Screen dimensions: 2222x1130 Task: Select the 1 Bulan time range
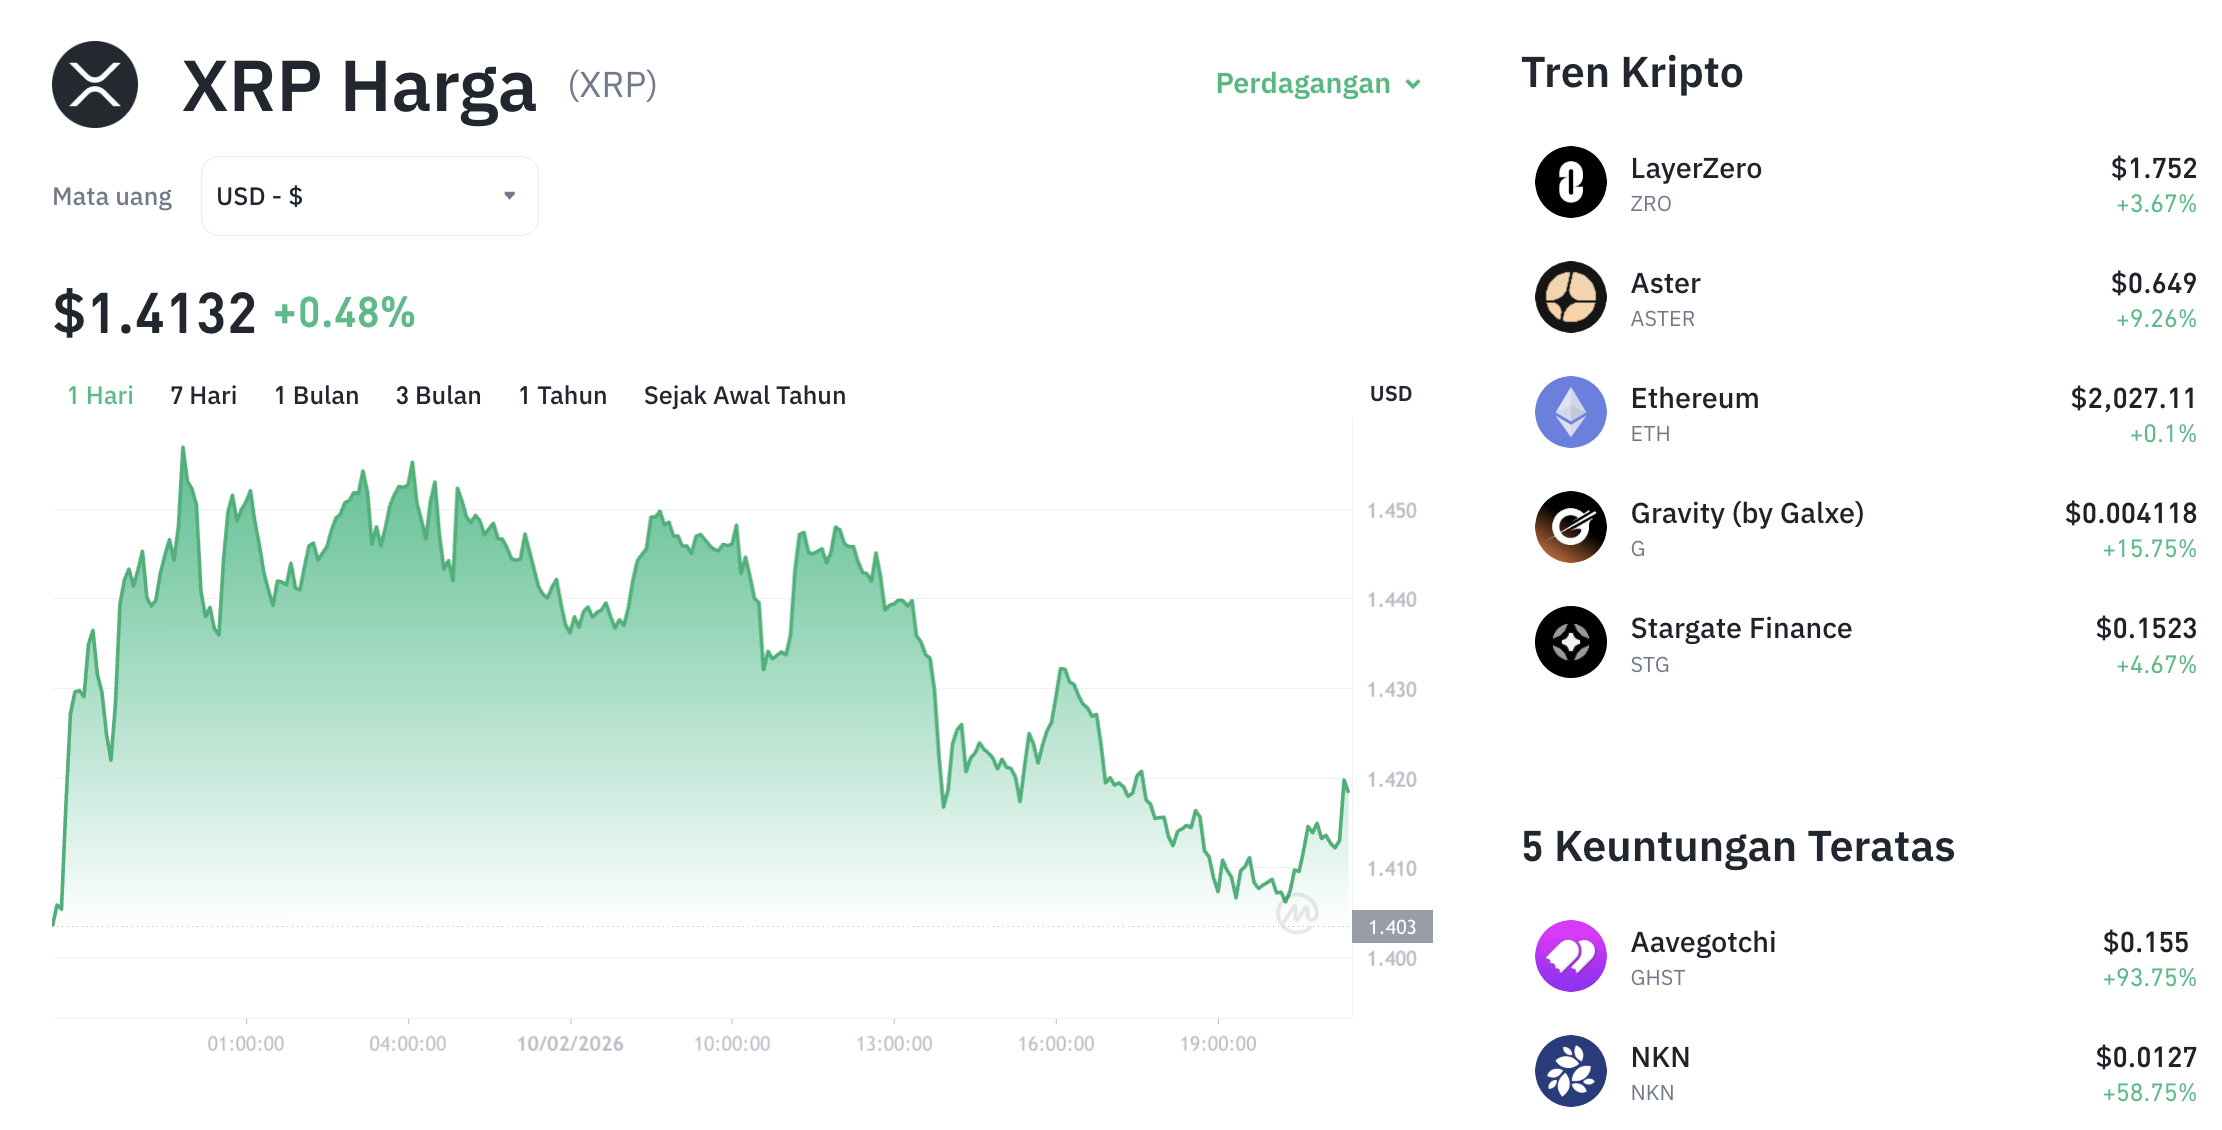click(316, 395)
